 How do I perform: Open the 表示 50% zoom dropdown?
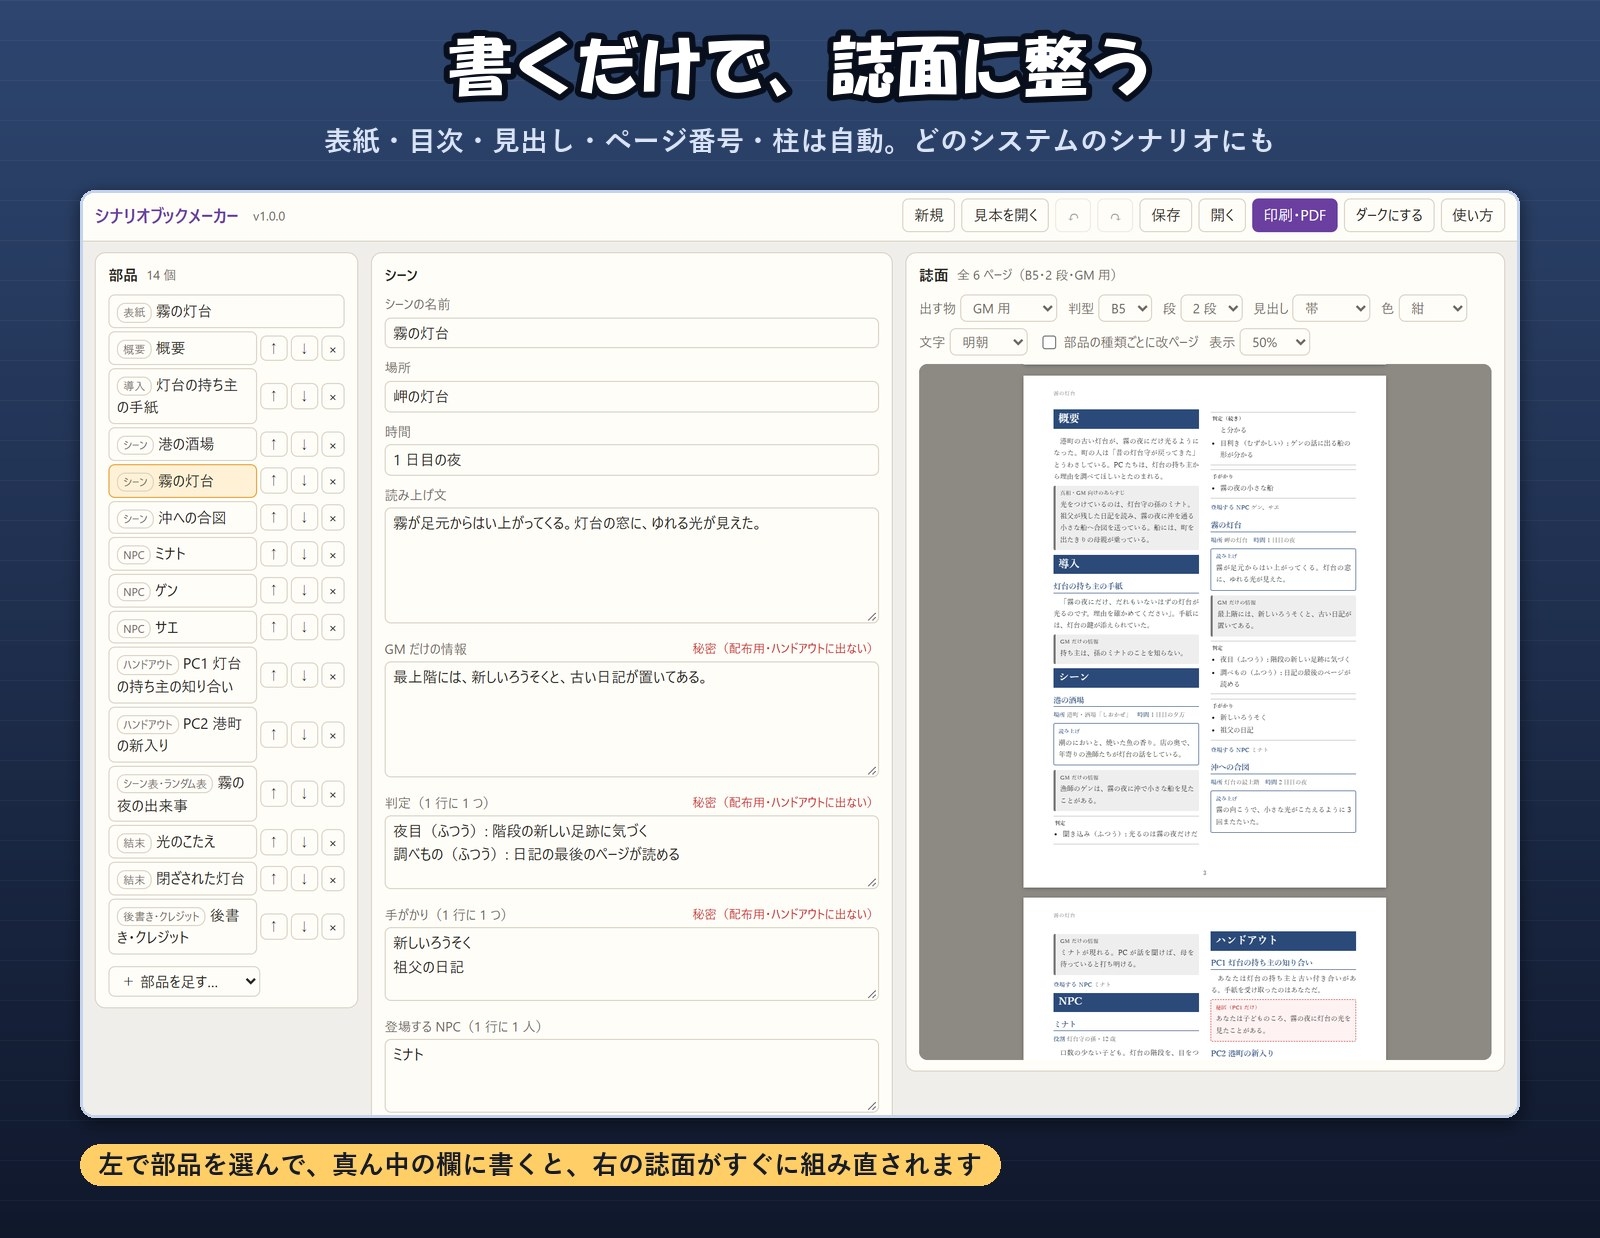1275,342
